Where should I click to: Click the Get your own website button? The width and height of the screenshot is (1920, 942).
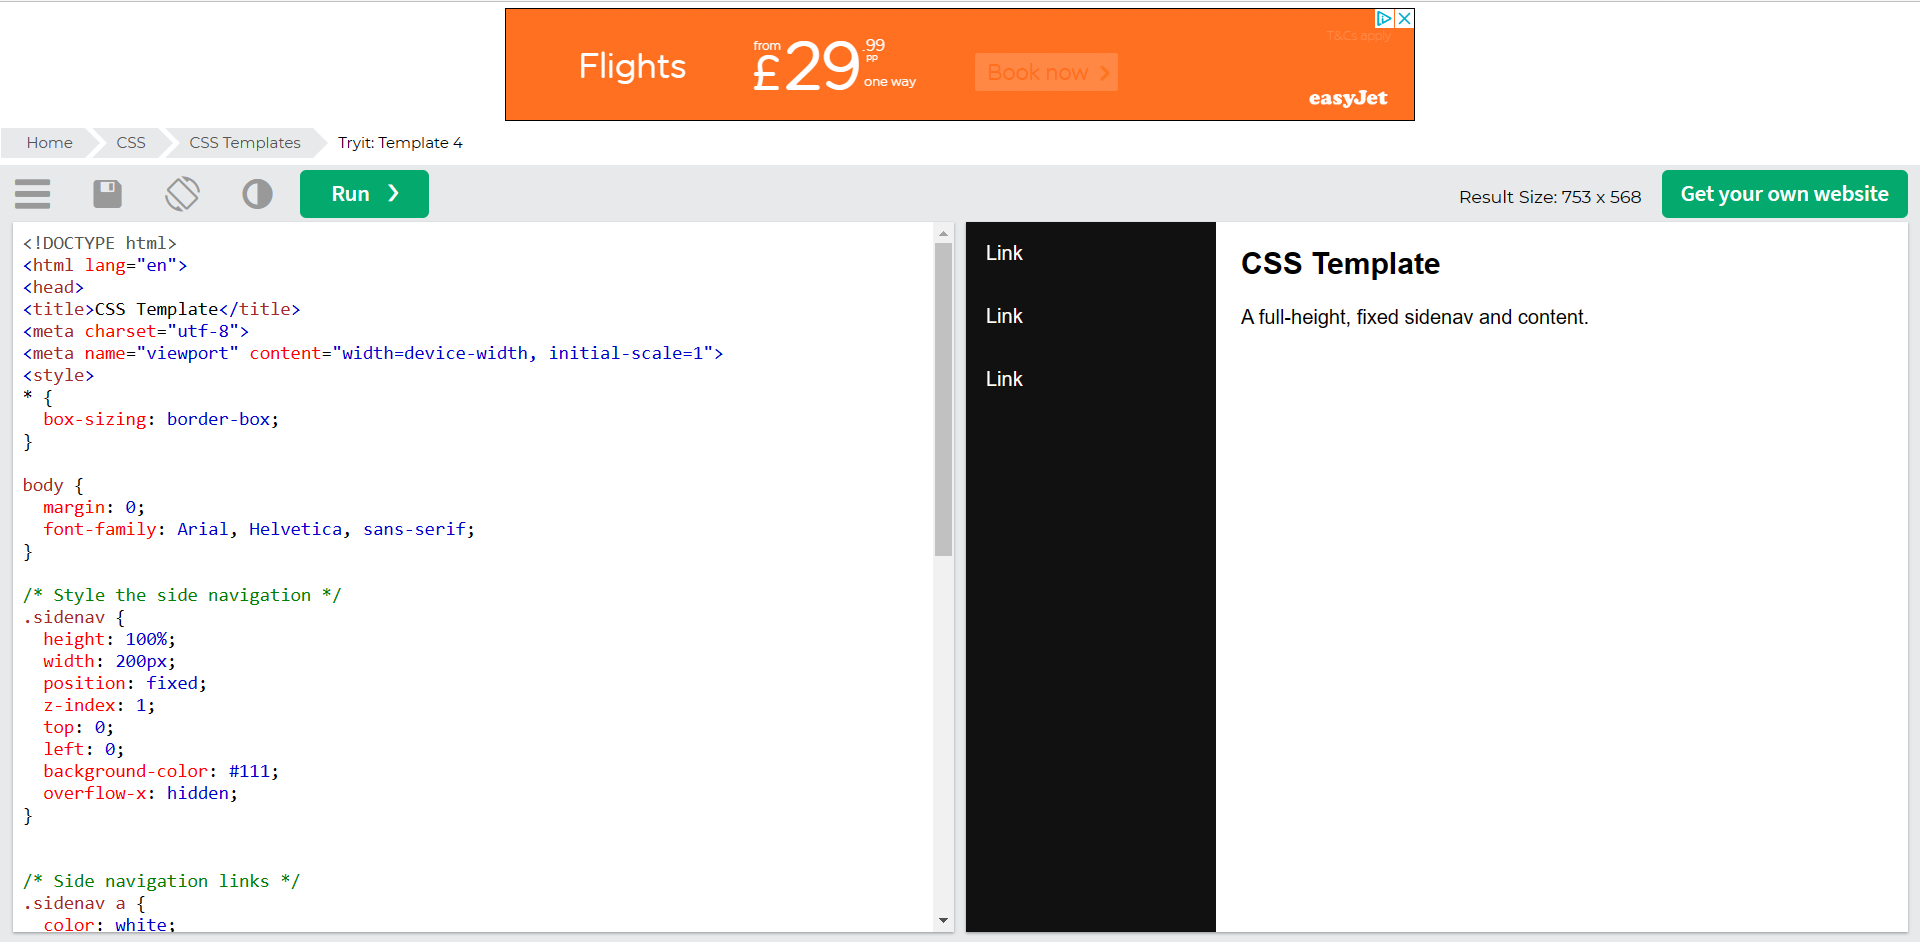(1784, 194)
